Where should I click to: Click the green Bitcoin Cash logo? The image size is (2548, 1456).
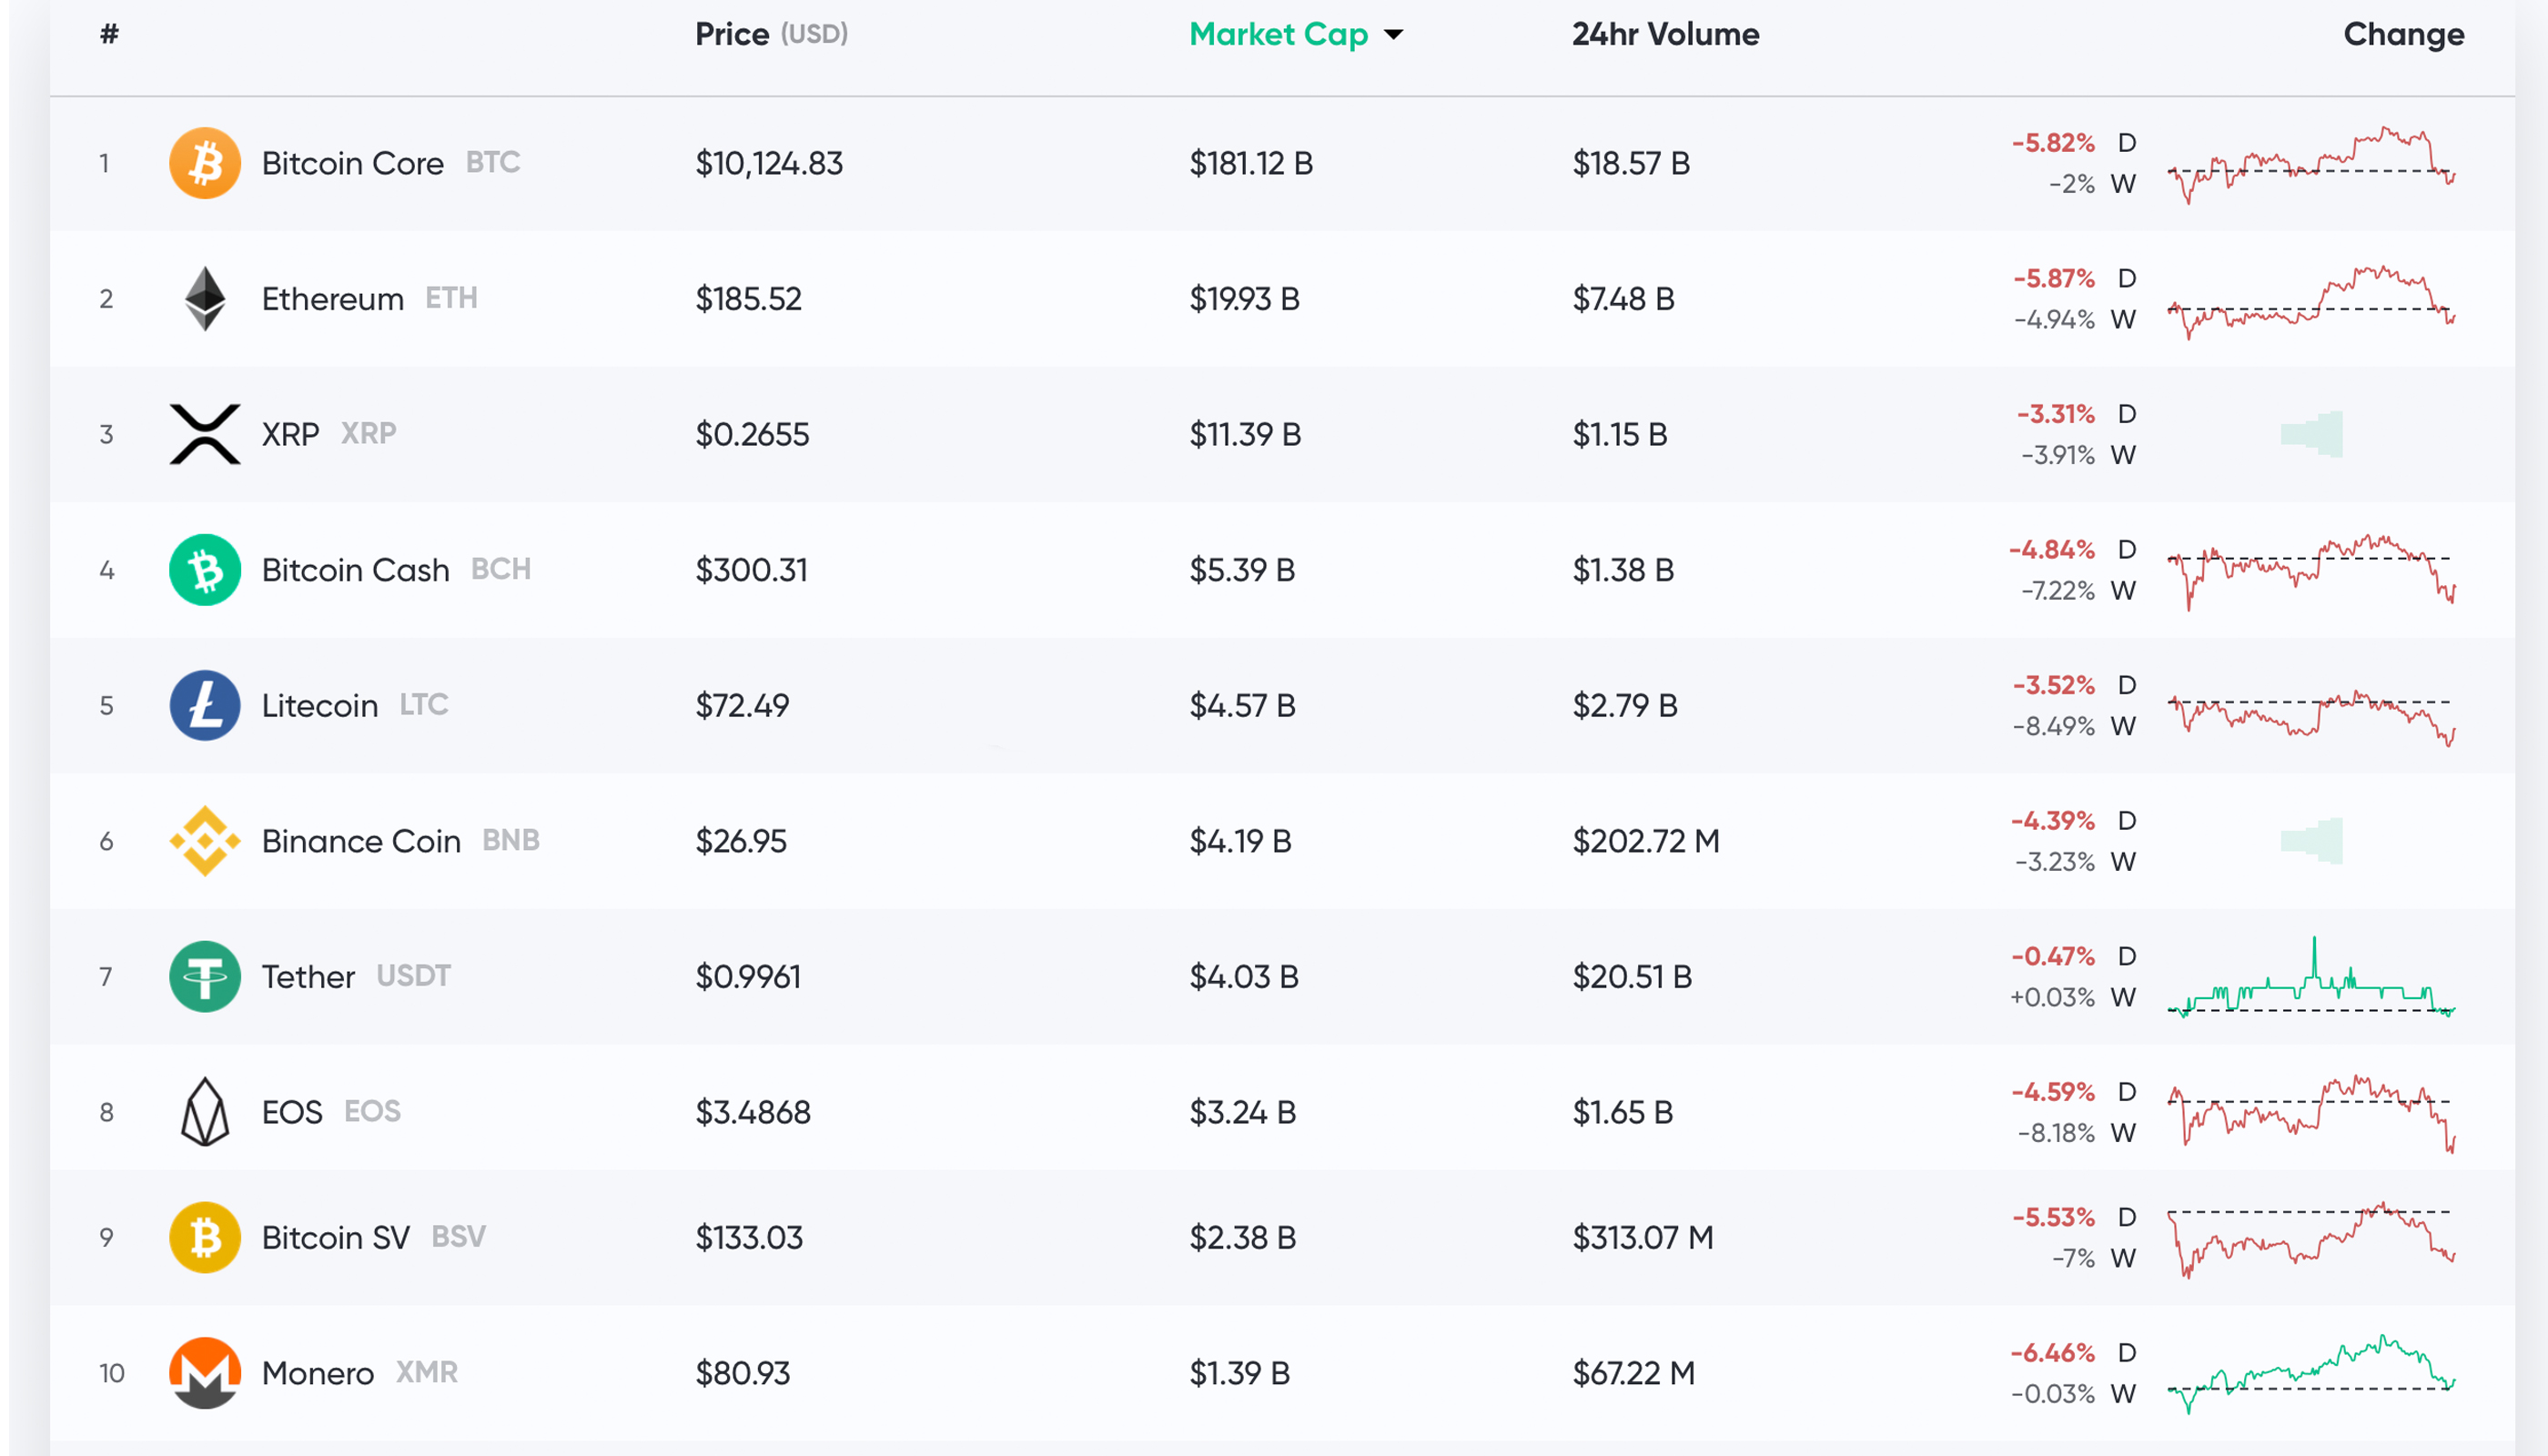pos(205,570)
